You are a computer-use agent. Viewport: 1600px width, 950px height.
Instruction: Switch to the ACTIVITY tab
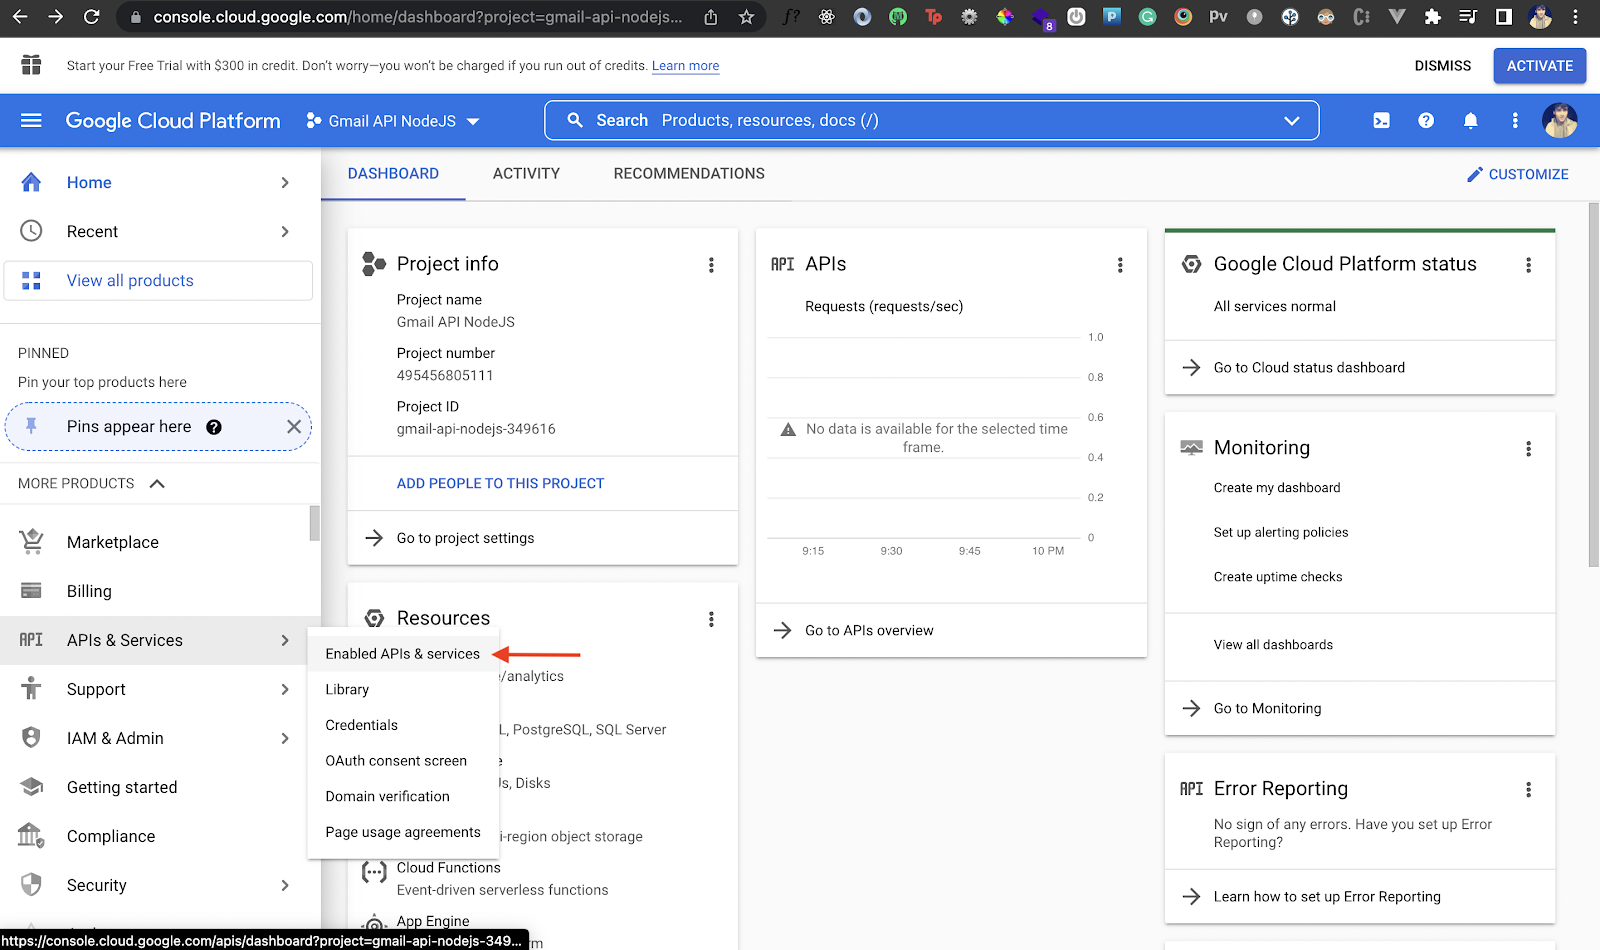click(526, 174)
